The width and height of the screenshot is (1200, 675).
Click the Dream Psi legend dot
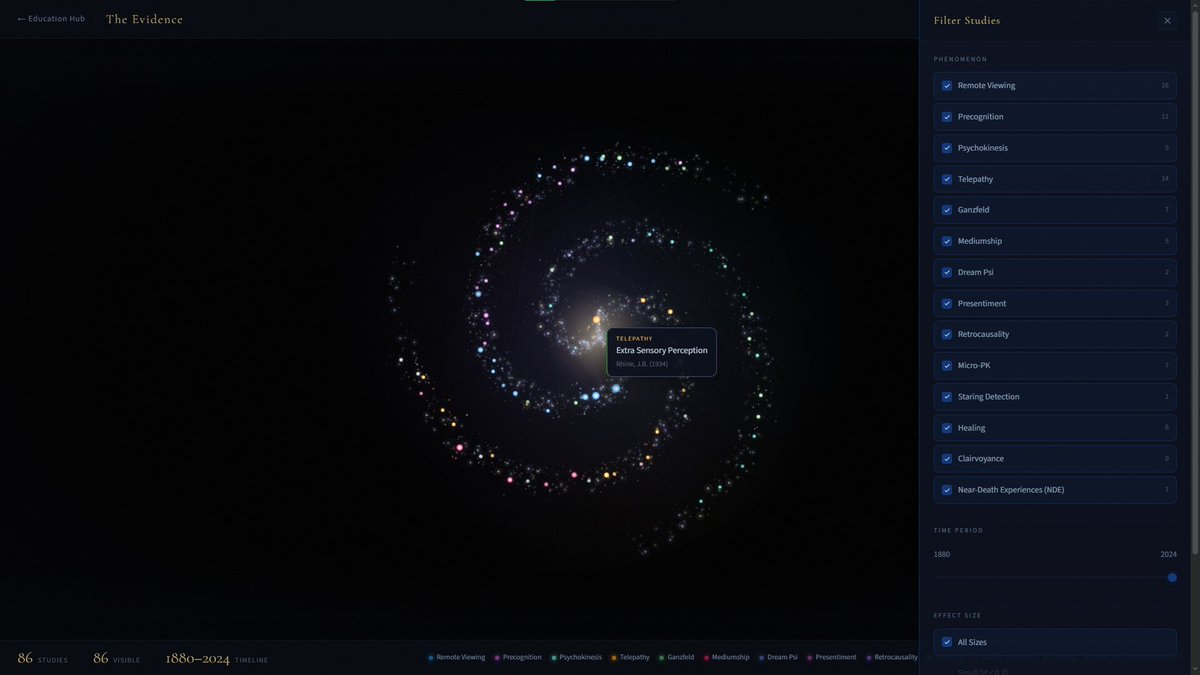[x=761, y=658]
